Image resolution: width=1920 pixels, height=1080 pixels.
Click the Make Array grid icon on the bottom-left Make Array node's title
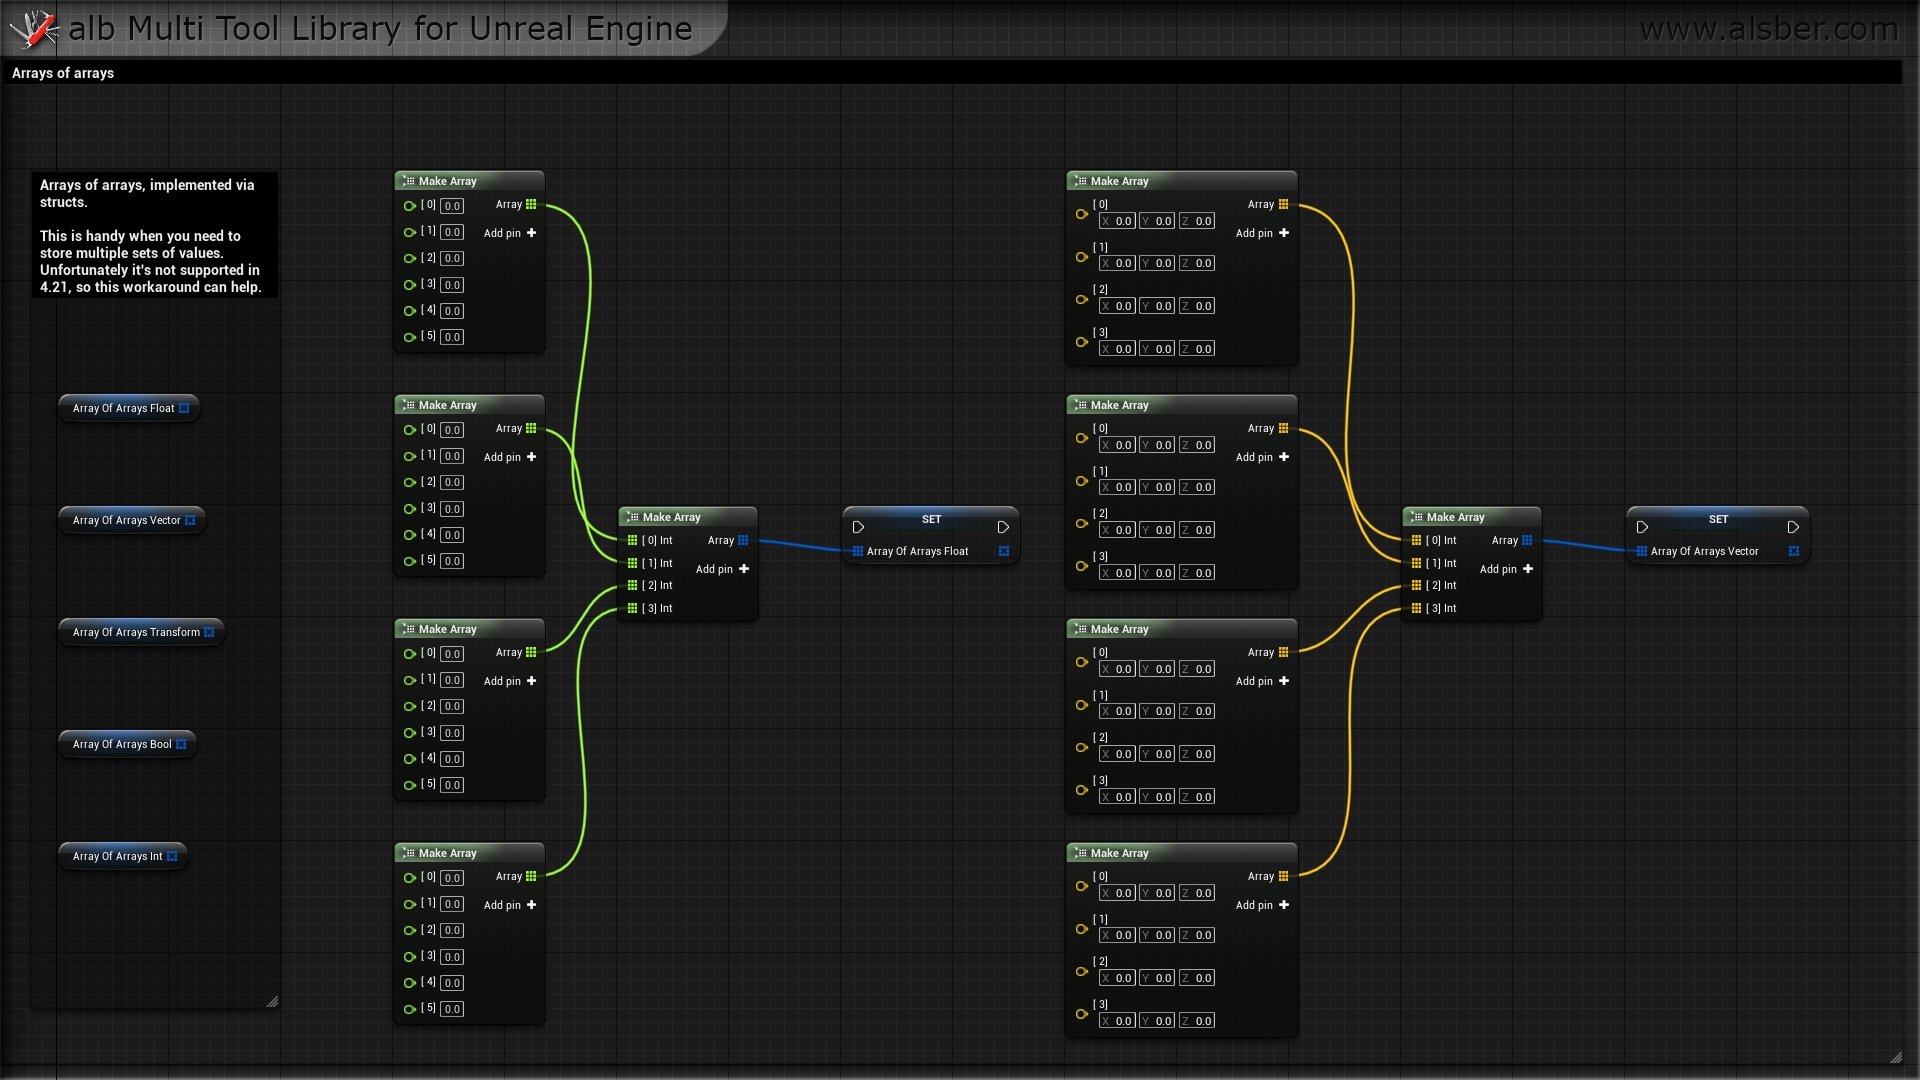409,853
